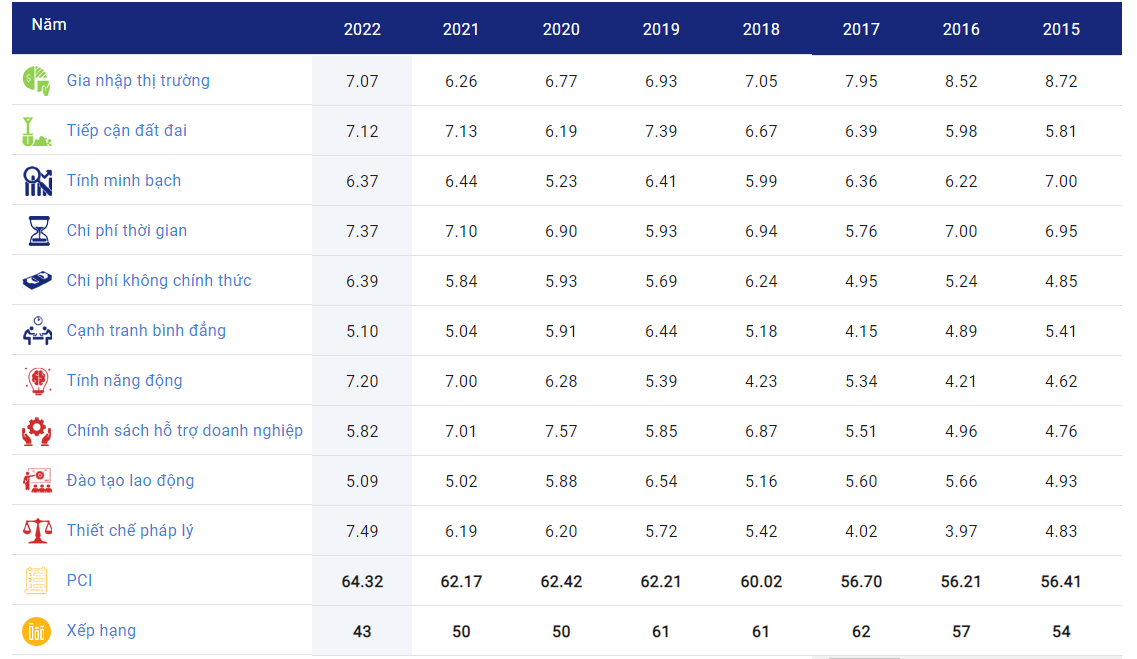Click the 2022 rank value 43
This screenshot has height=659, width=1137.
point(362,631)
